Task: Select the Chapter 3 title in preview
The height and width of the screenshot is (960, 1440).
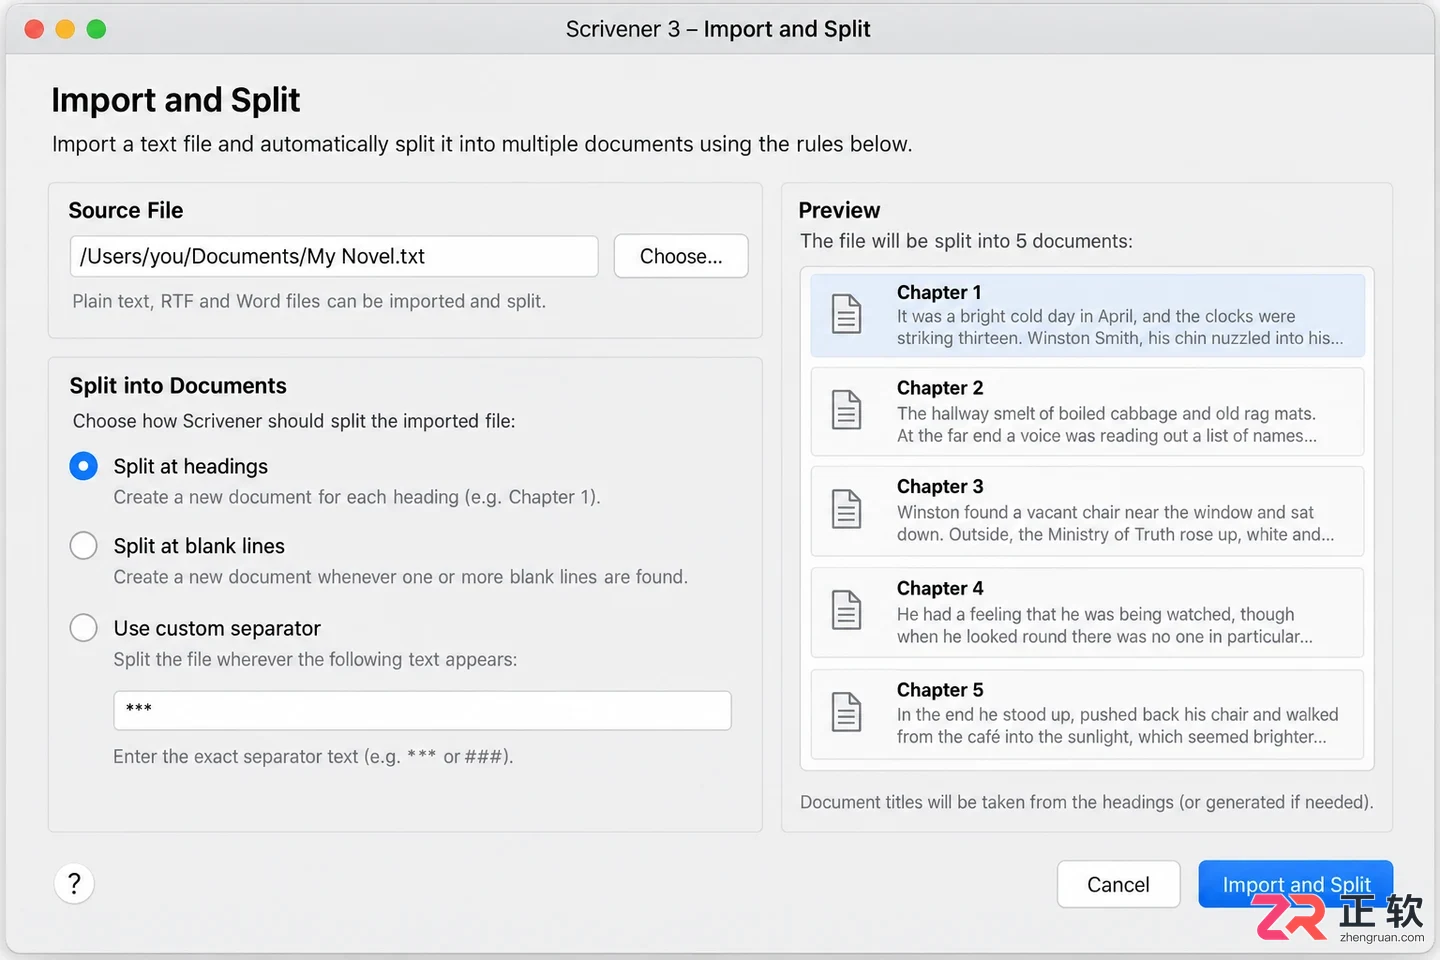Action: (940, 487)
